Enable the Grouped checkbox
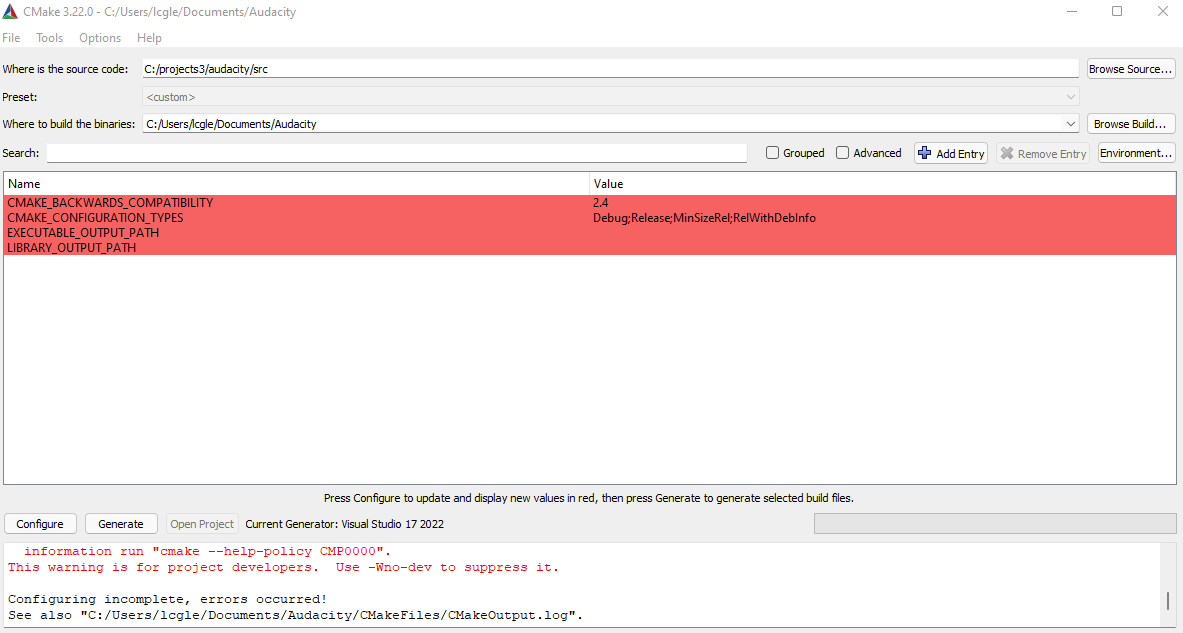 [x=772, y=152]
